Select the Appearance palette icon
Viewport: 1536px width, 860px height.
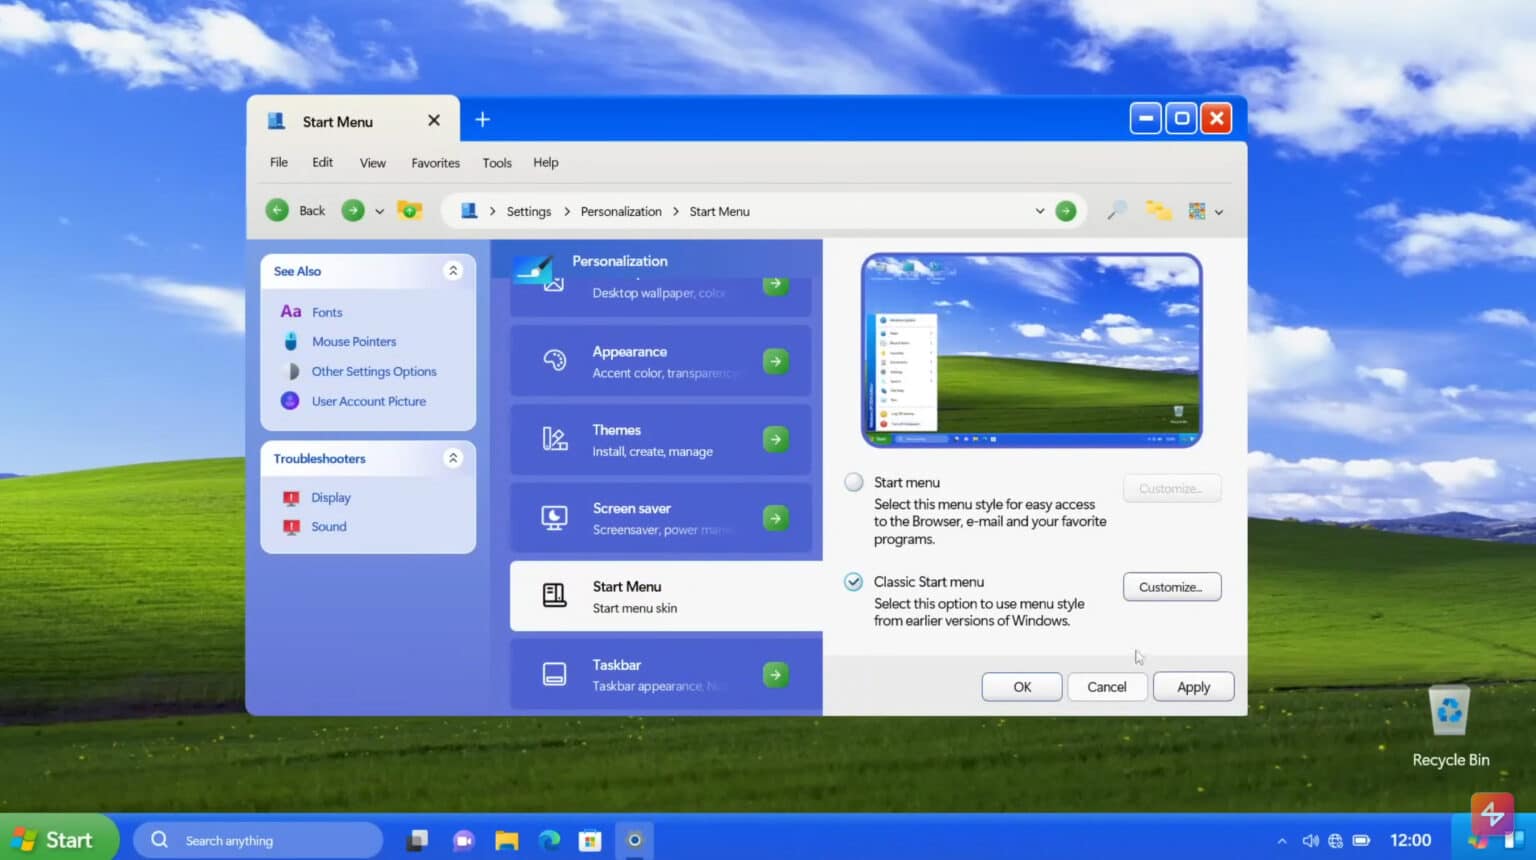click(x=555, y=361)
